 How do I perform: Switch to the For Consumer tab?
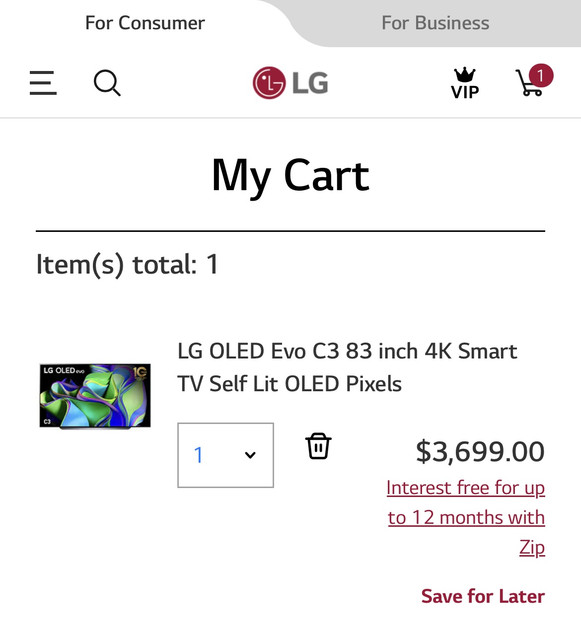coord(145,23)
